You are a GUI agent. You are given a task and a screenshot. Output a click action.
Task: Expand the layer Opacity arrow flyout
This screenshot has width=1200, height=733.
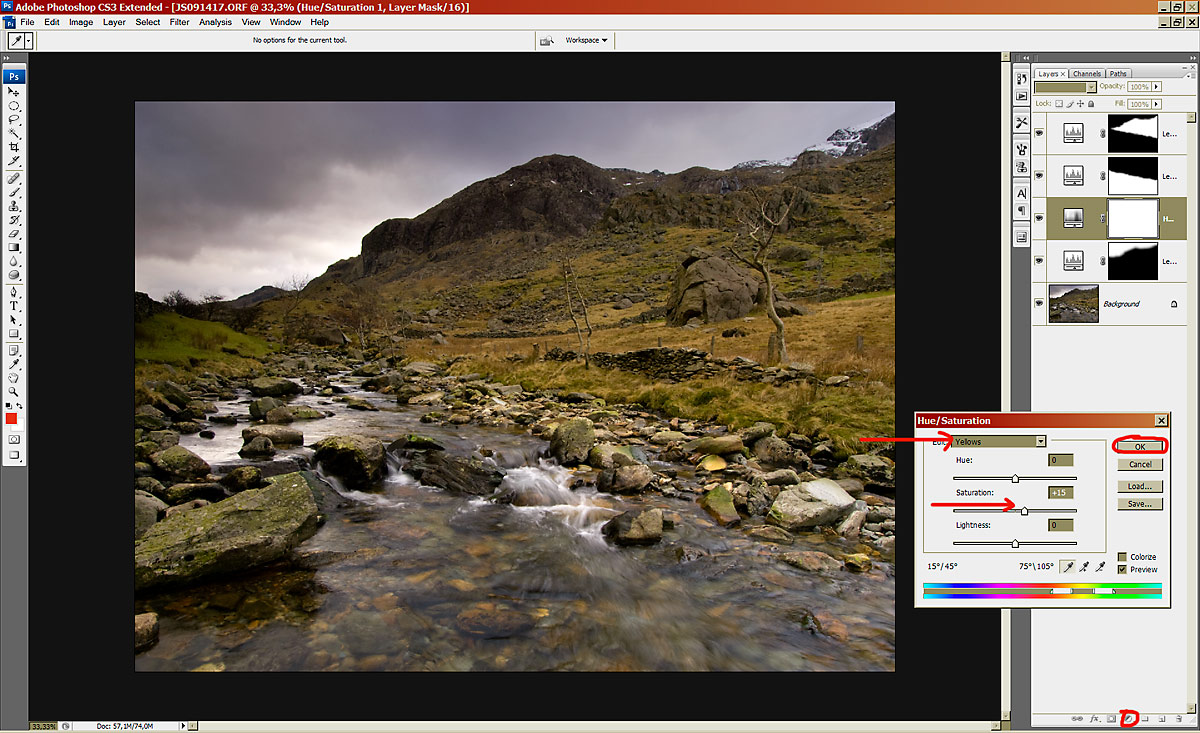pos(1157,87)
